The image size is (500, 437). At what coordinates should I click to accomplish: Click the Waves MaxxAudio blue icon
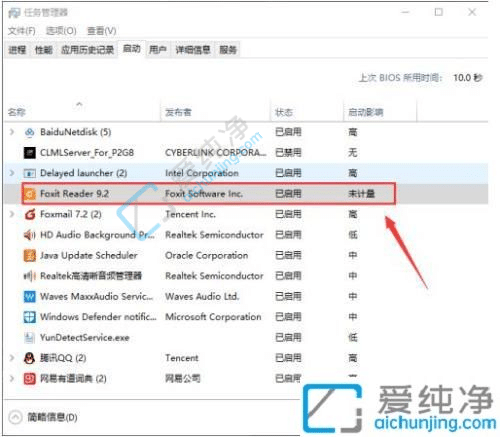tap(29, 296)
